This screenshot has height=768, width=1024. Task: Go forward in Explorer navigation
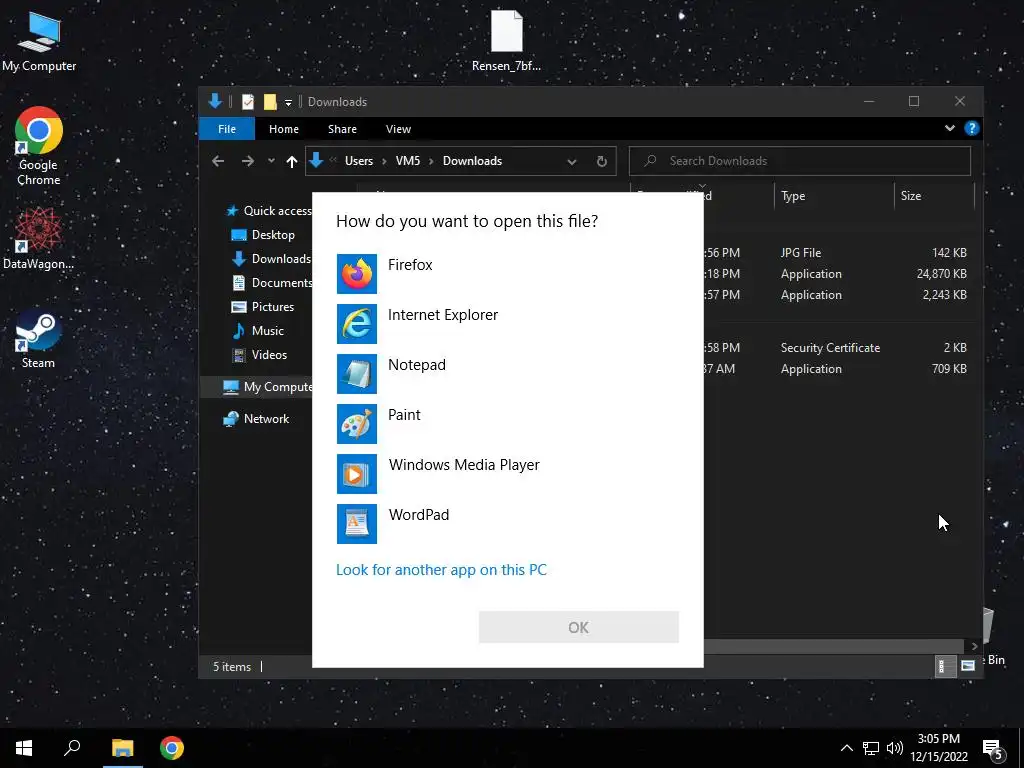point(248,161)
